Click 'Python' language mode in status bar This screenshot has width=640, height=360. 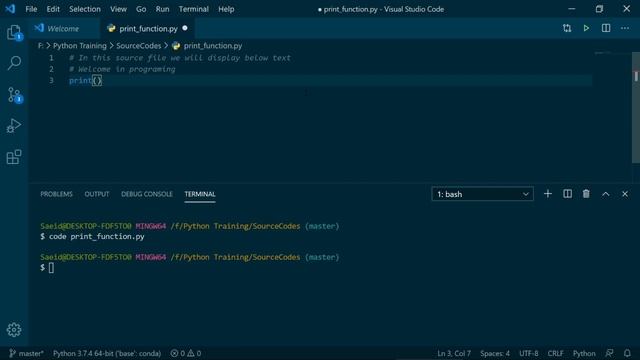pos(584,353)
